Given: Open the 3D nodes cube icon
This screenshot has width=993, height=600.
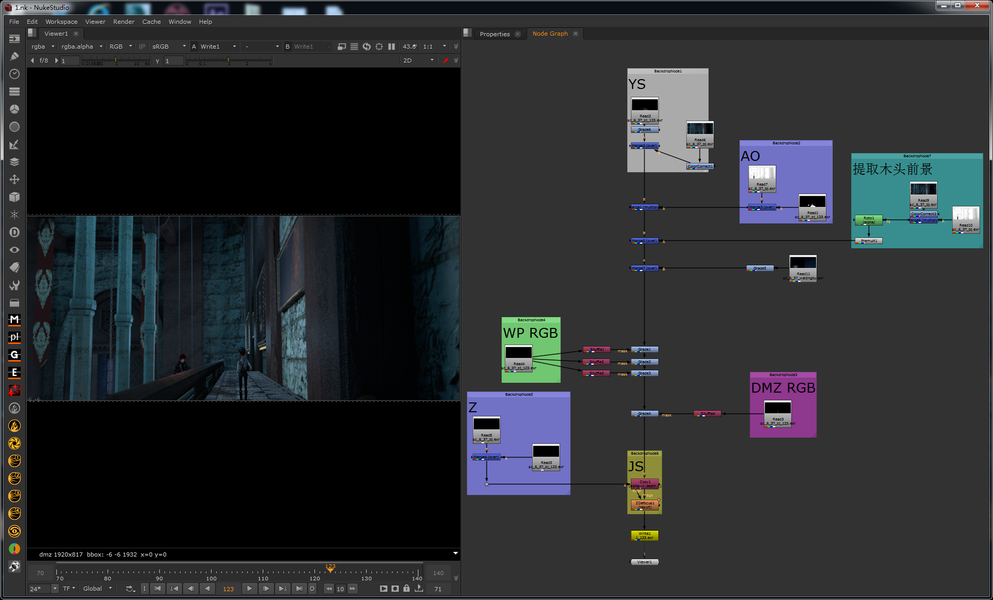Looking at the screenshot, I should (x=14, y=197).
